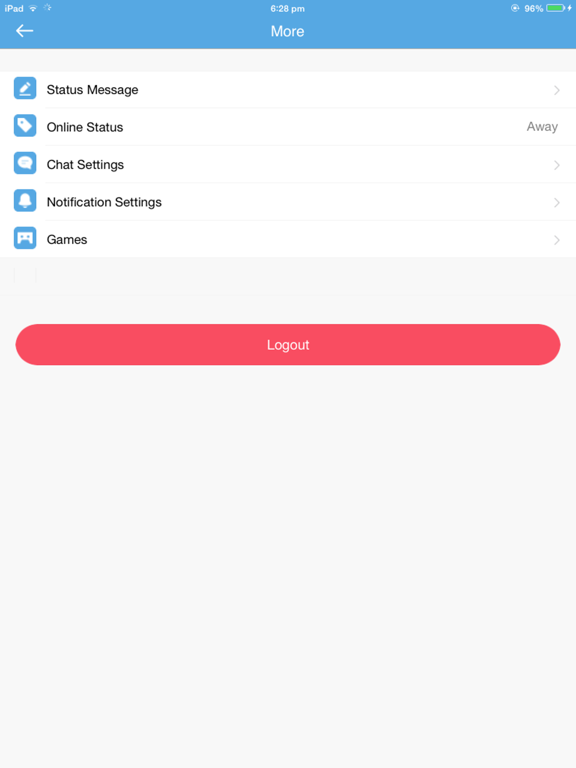Click the red Logout button

pyautogui.click(x=288, y=344)
